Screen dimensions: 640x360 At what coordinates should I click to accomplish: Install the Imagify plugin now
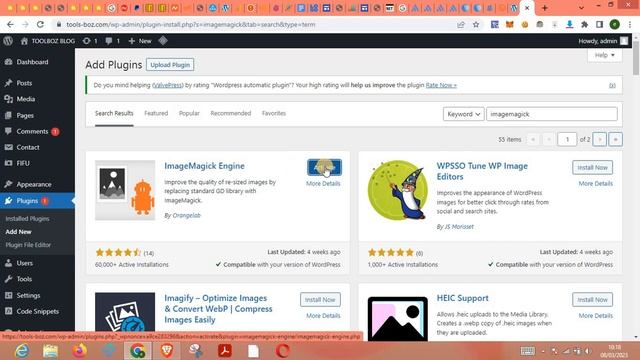point(320,300)
